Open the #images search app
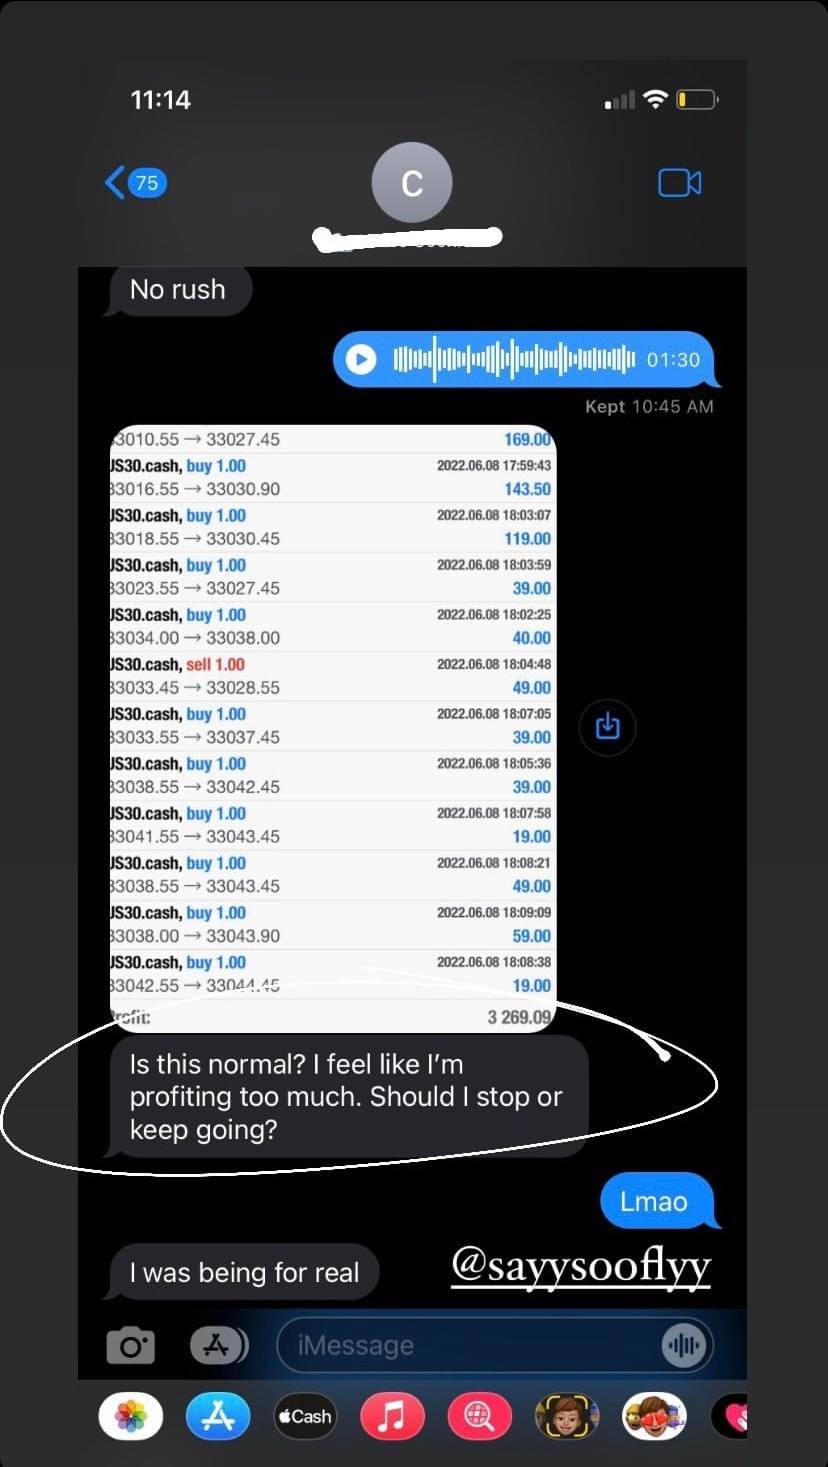Screen dimensions: 828x1467 coord(480,1417)
